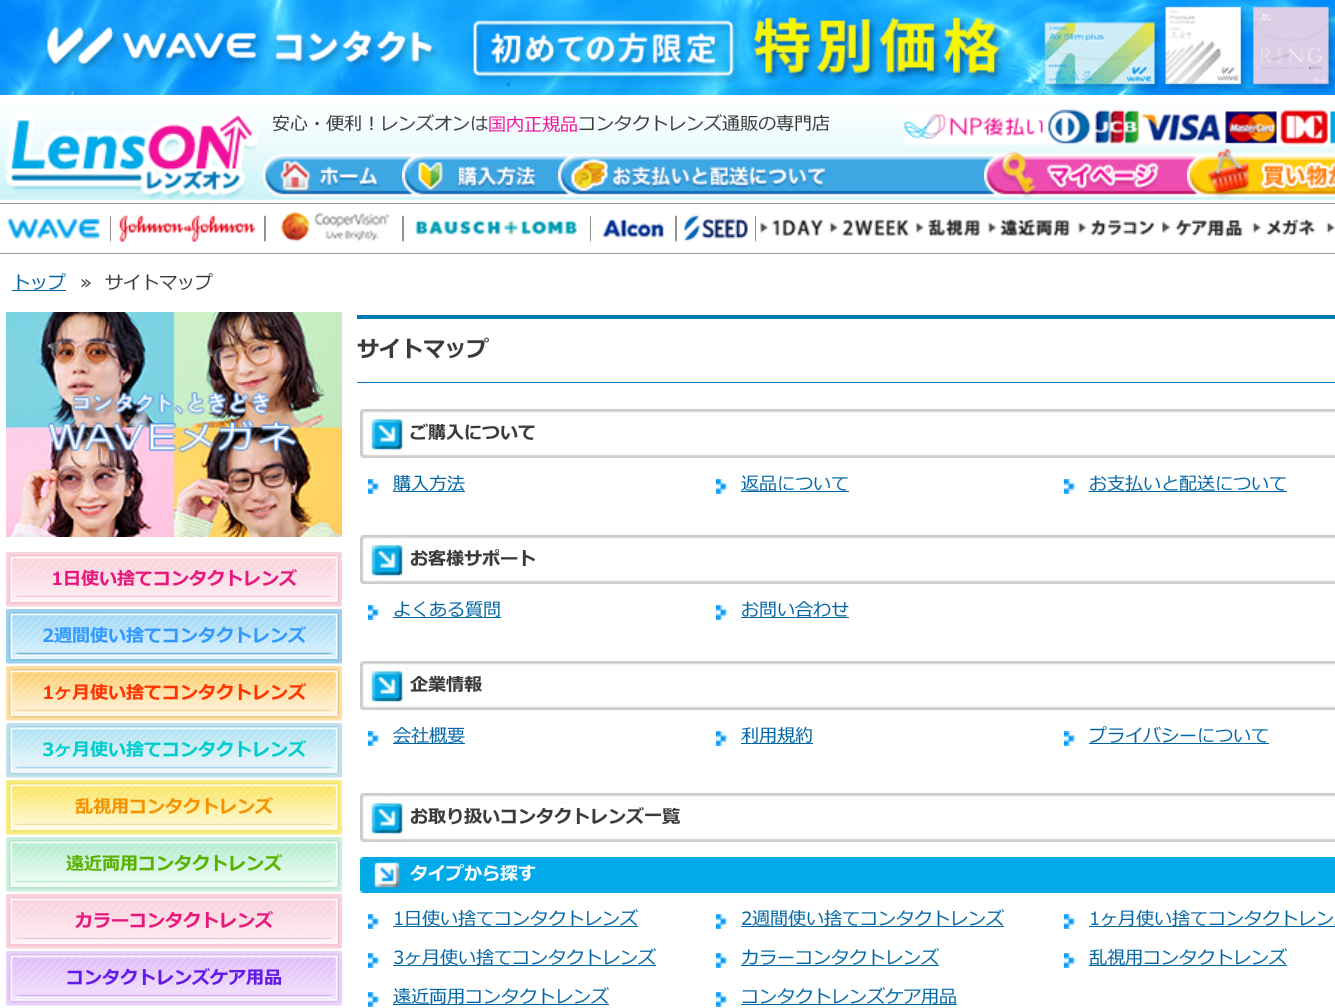Click the Bausch+Lomb brand logo

pos(496,228)
